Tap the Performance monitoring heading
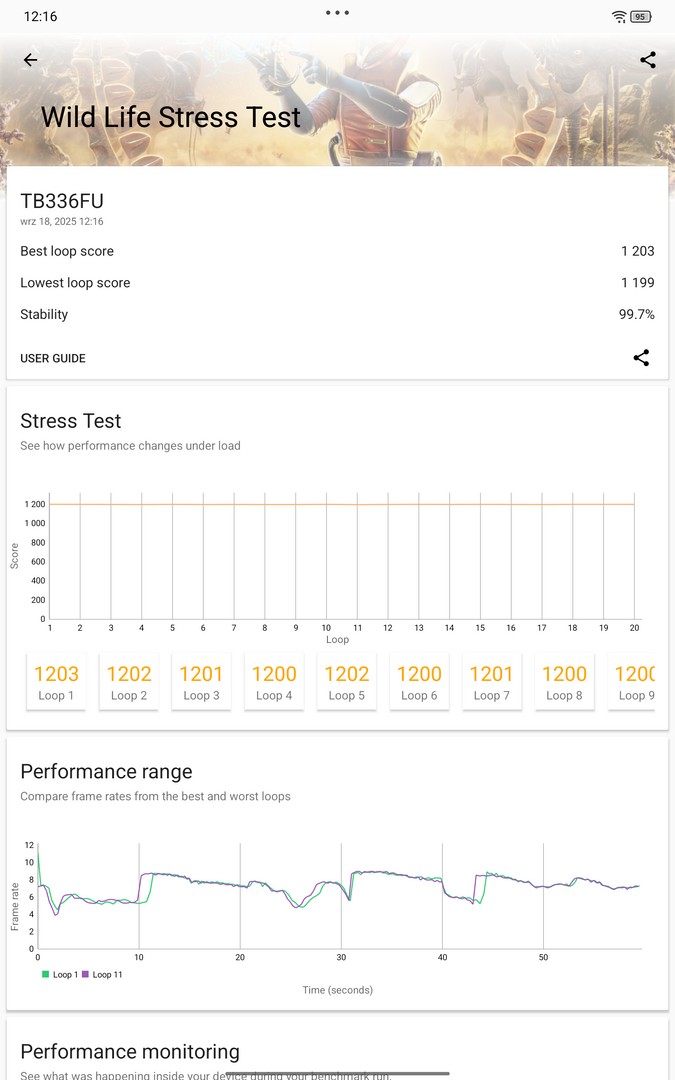The image size is (675, 1080). (x=130, y=1051)
